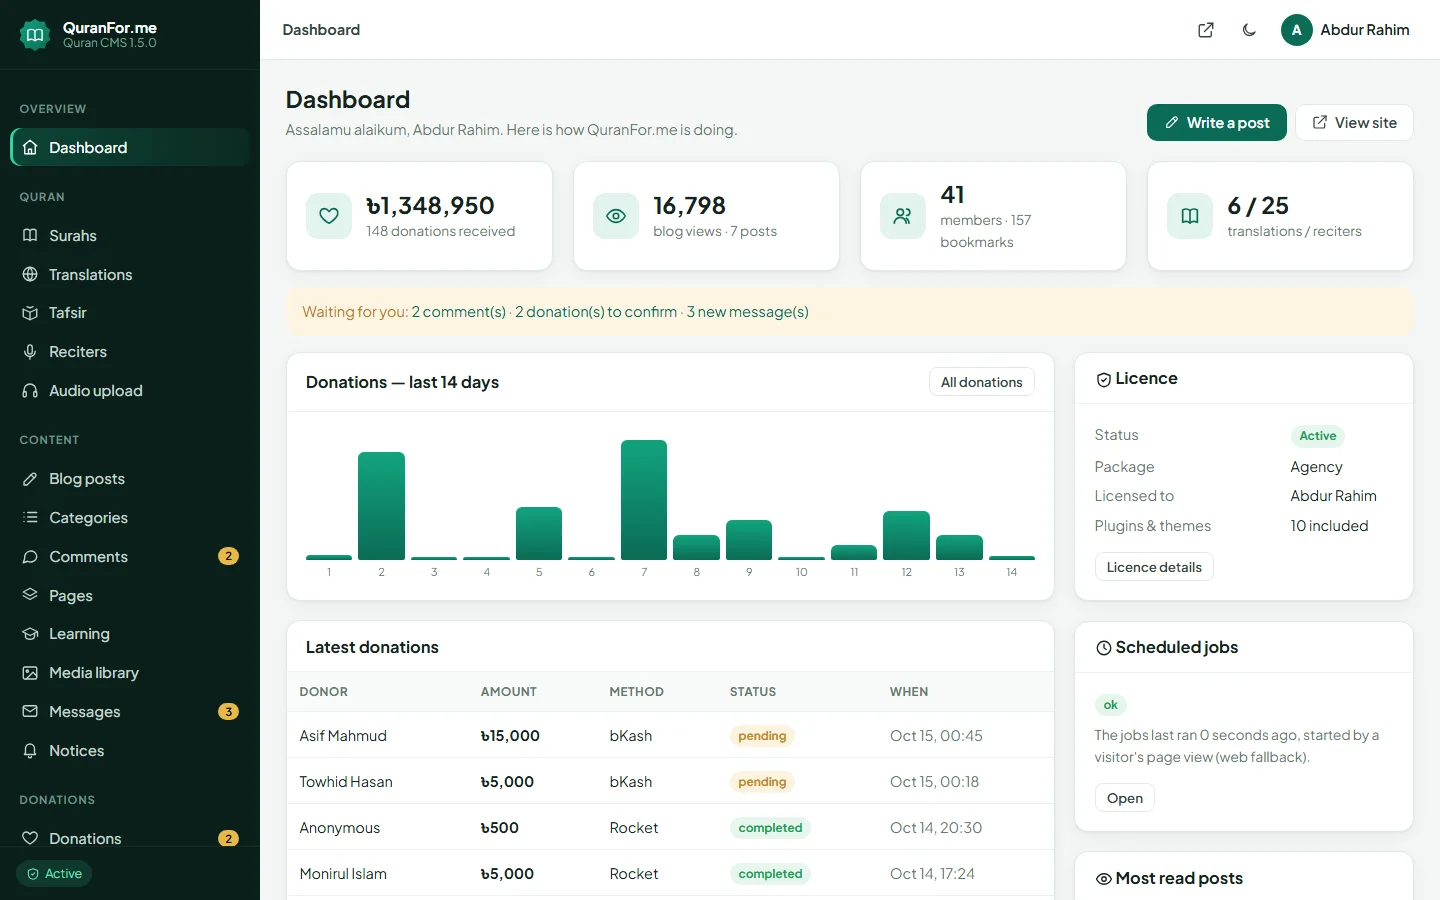Open the Translations section
Viewport: 1440px width, 900px height.
point(130,275)
